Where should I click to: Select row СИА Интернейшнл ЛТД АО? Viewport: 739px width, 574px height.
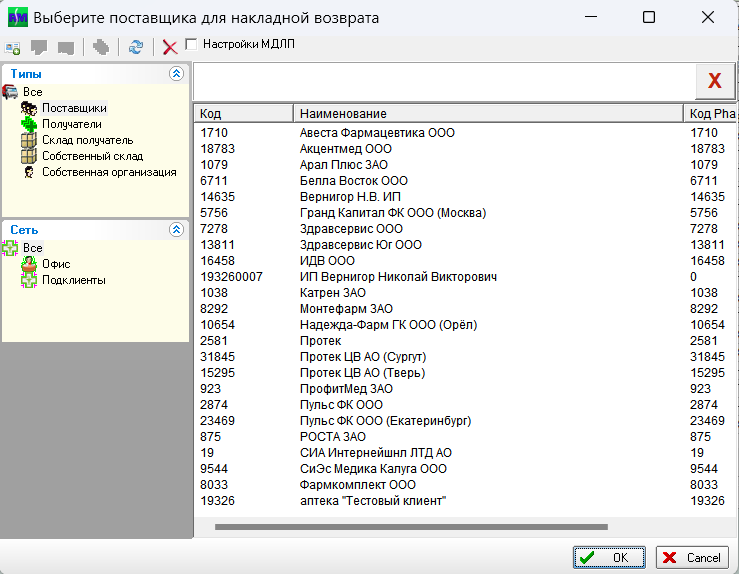(x=464, y=453)
